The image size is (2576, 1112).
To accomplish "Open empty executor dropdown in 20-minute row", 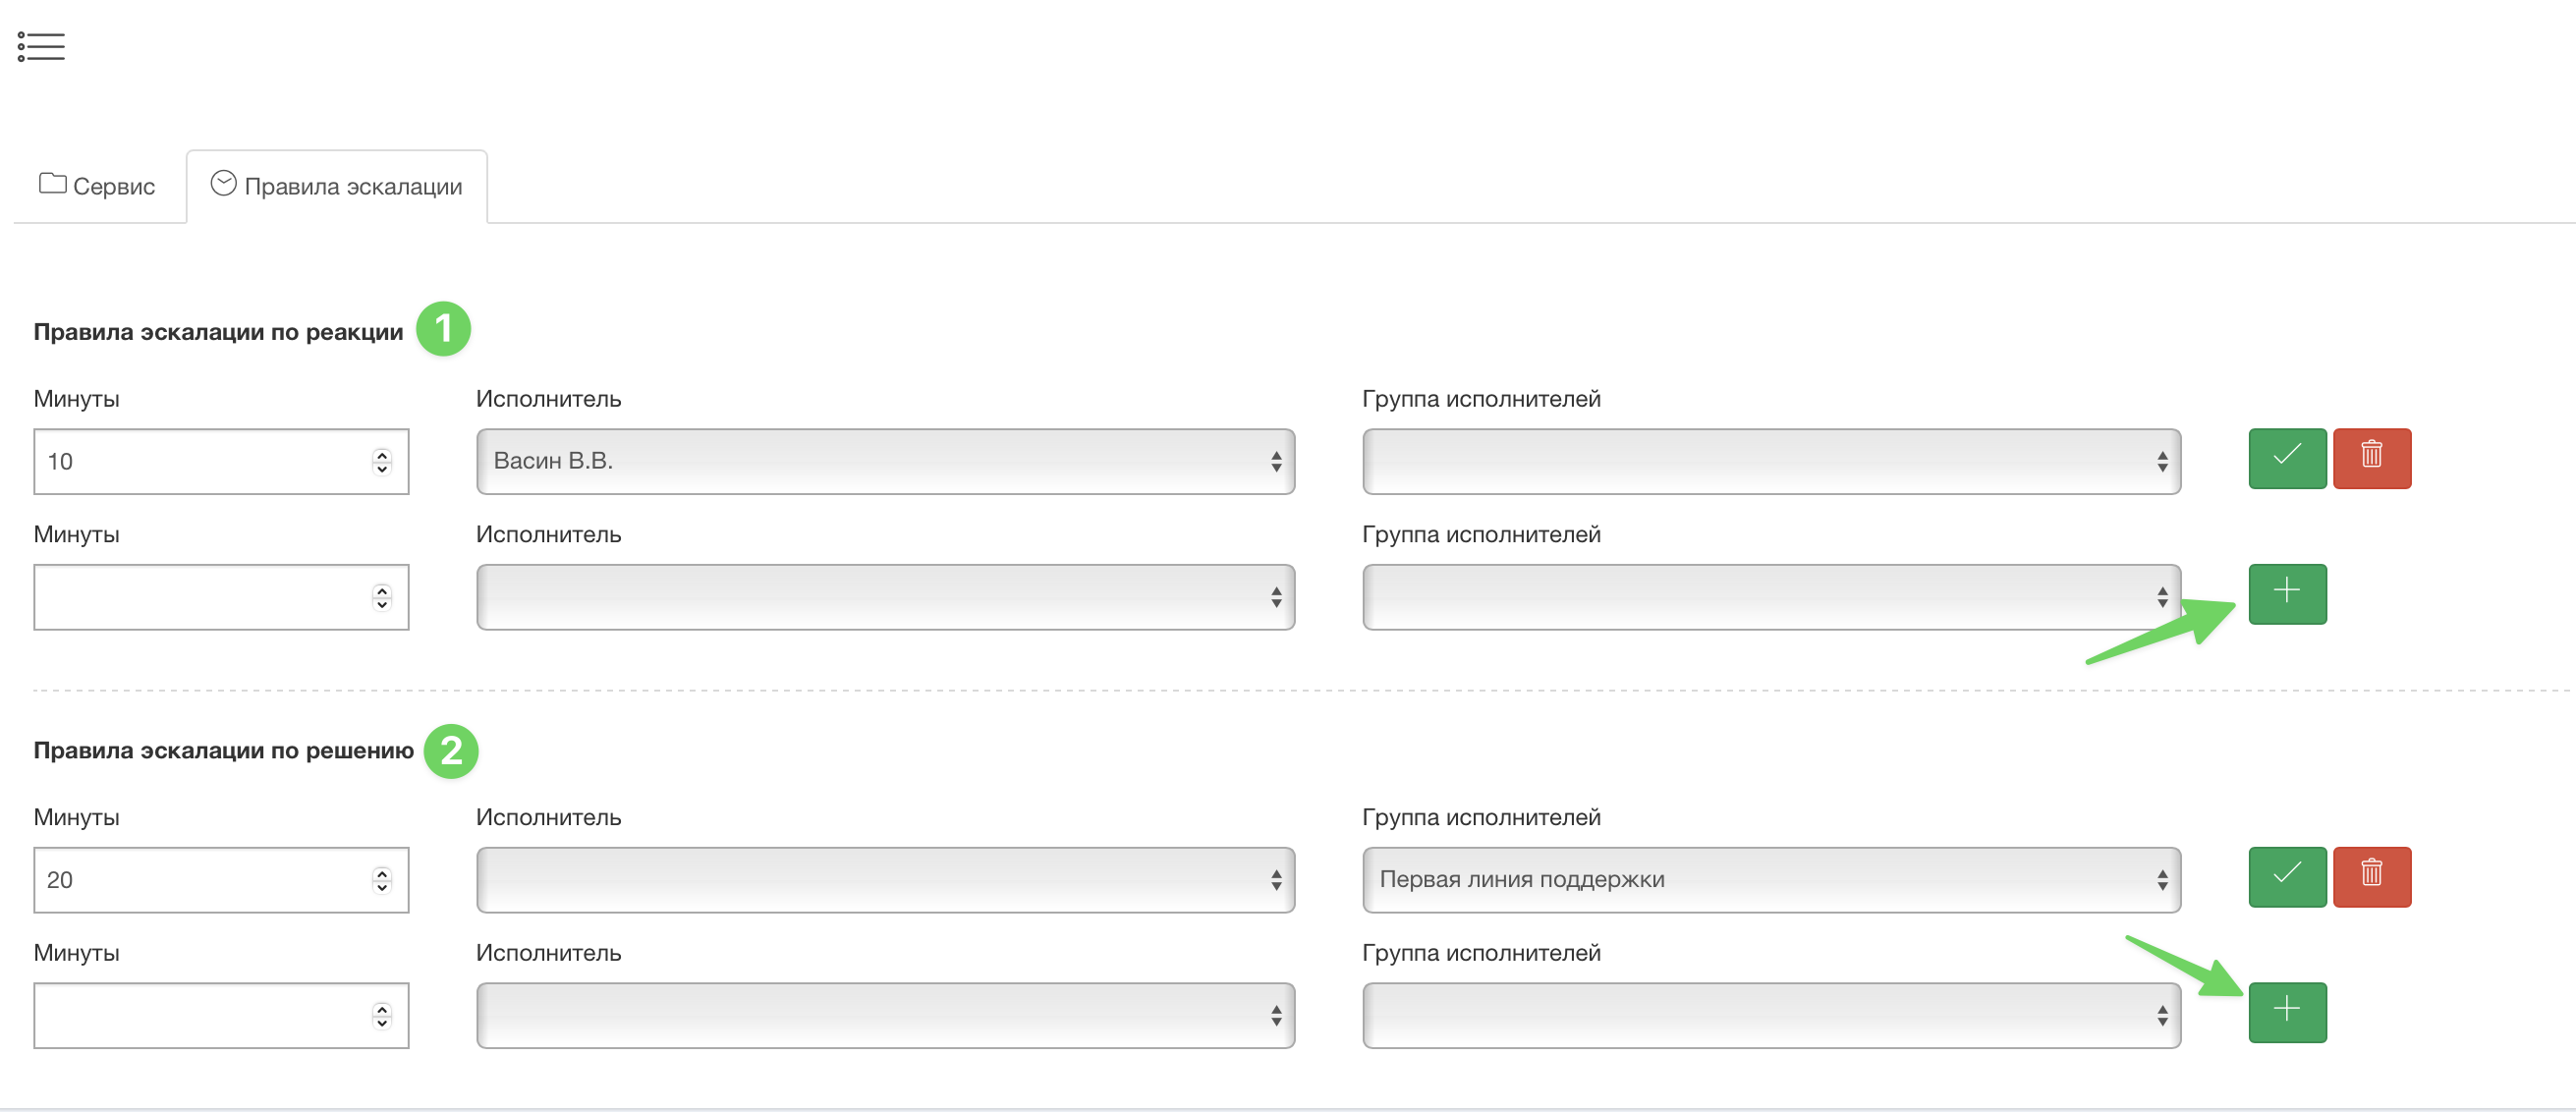I will (884, 879).
